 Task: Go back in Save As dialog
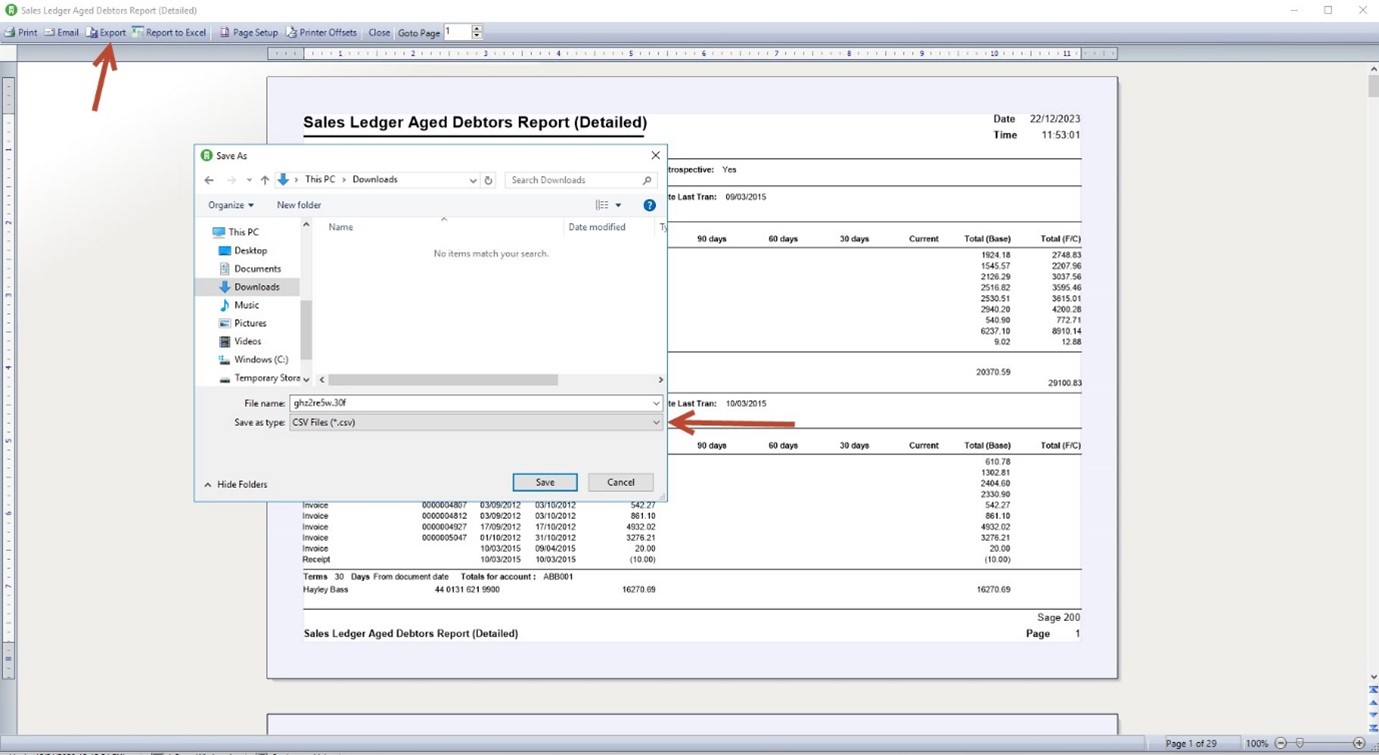pyautogui.click(x=209, y=180)
